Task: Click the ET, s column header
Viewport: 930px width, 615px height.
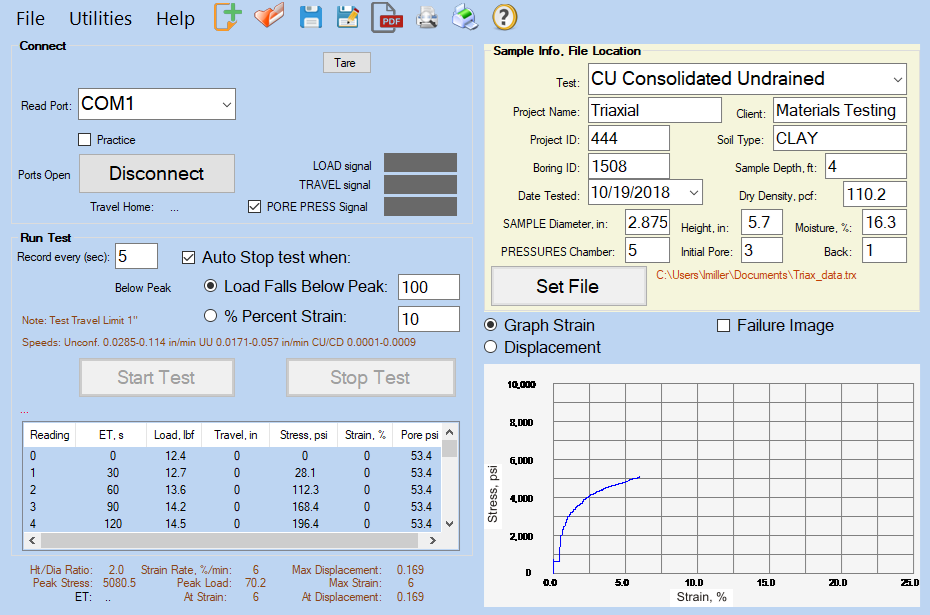Action: click(111, 435)
